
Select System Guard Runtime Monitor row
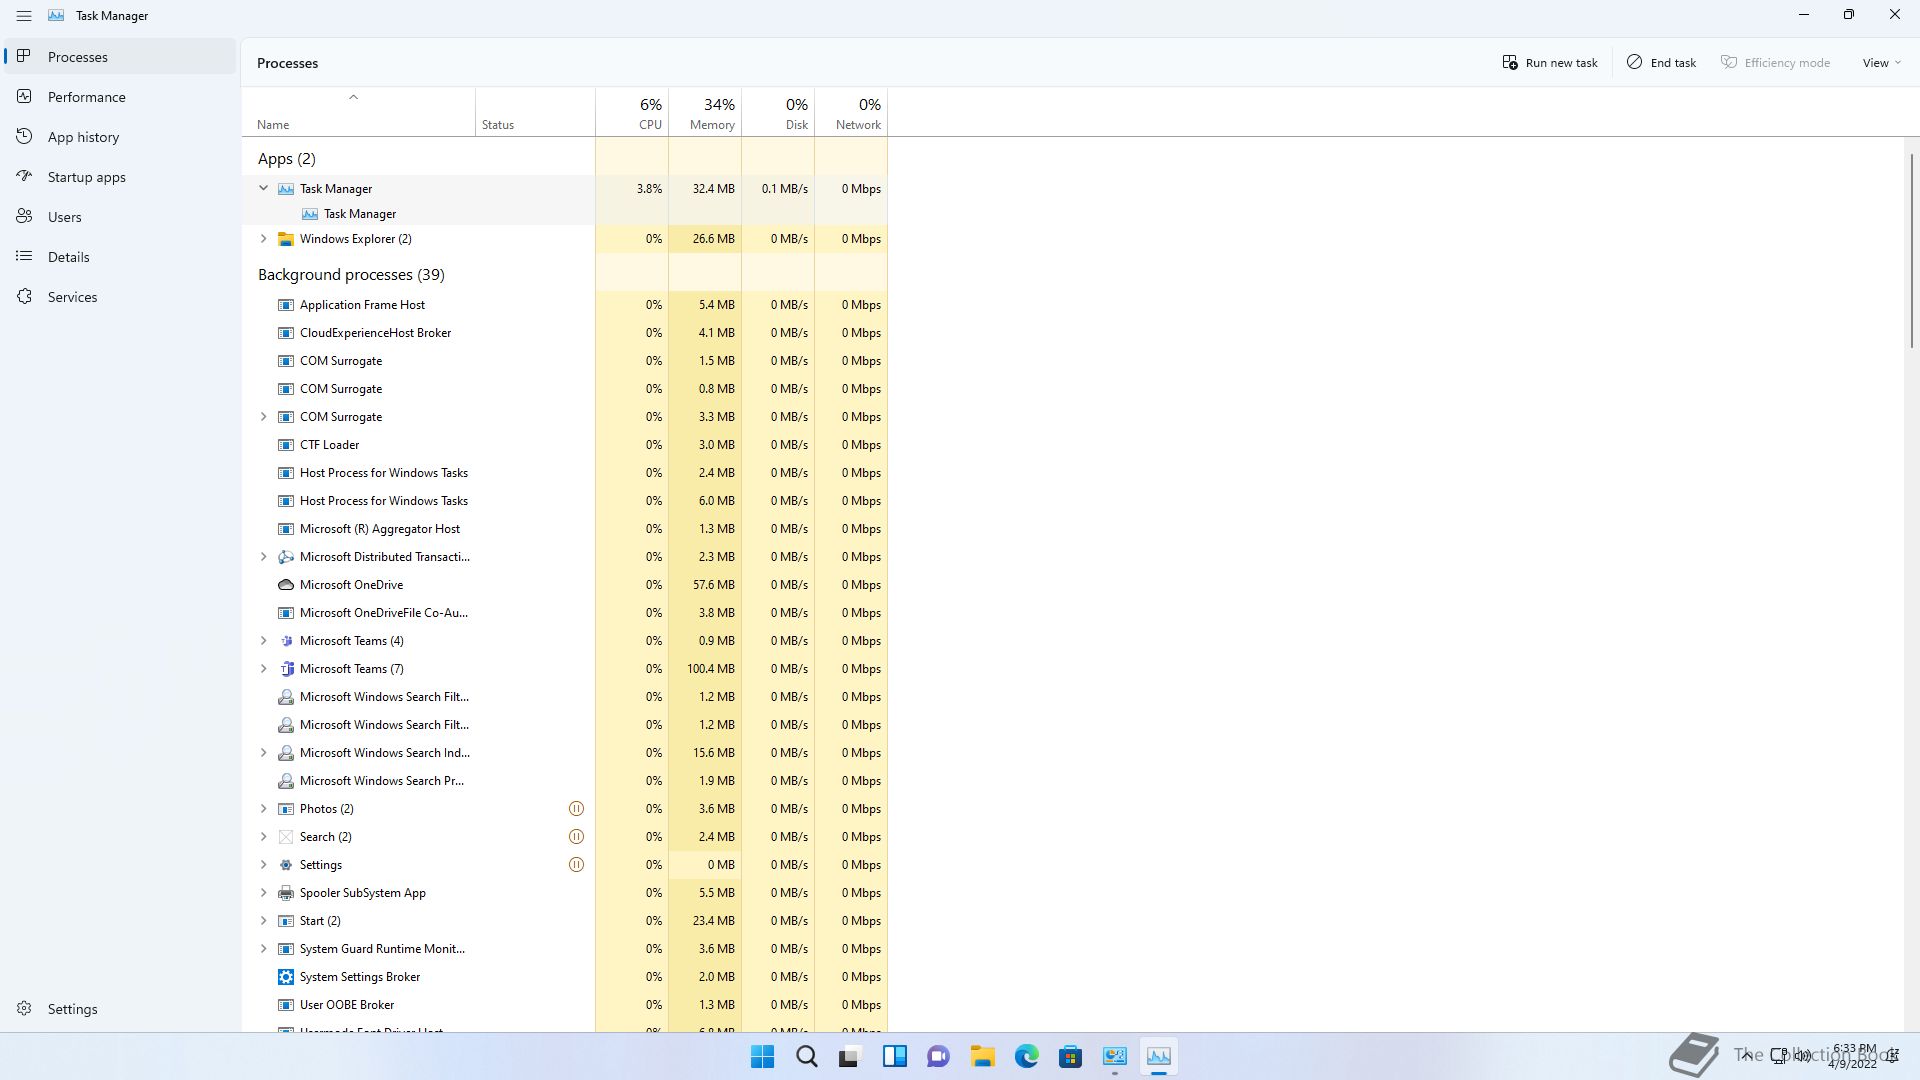565,948
